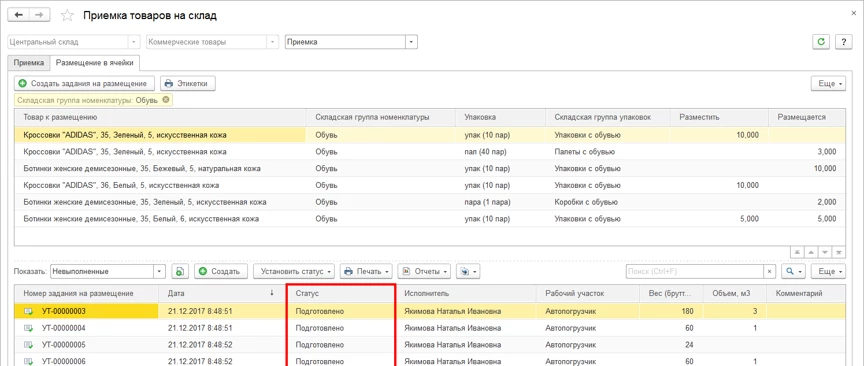Click refresh list icon next to Создать
Viewport: 864px width, 366px height.
click(181, 271)
